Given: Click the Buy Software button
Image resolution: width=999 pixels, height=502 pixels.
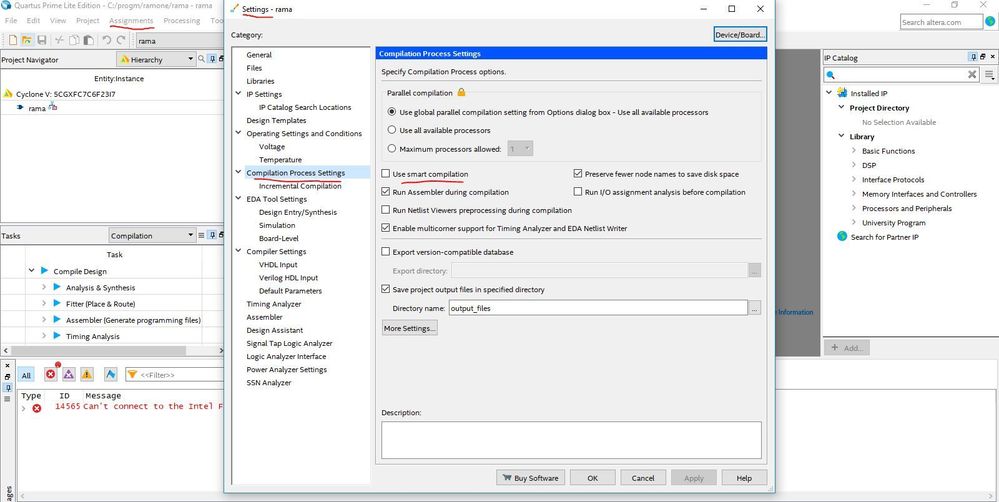Looking at the screenshot, I should coord(530,478).
